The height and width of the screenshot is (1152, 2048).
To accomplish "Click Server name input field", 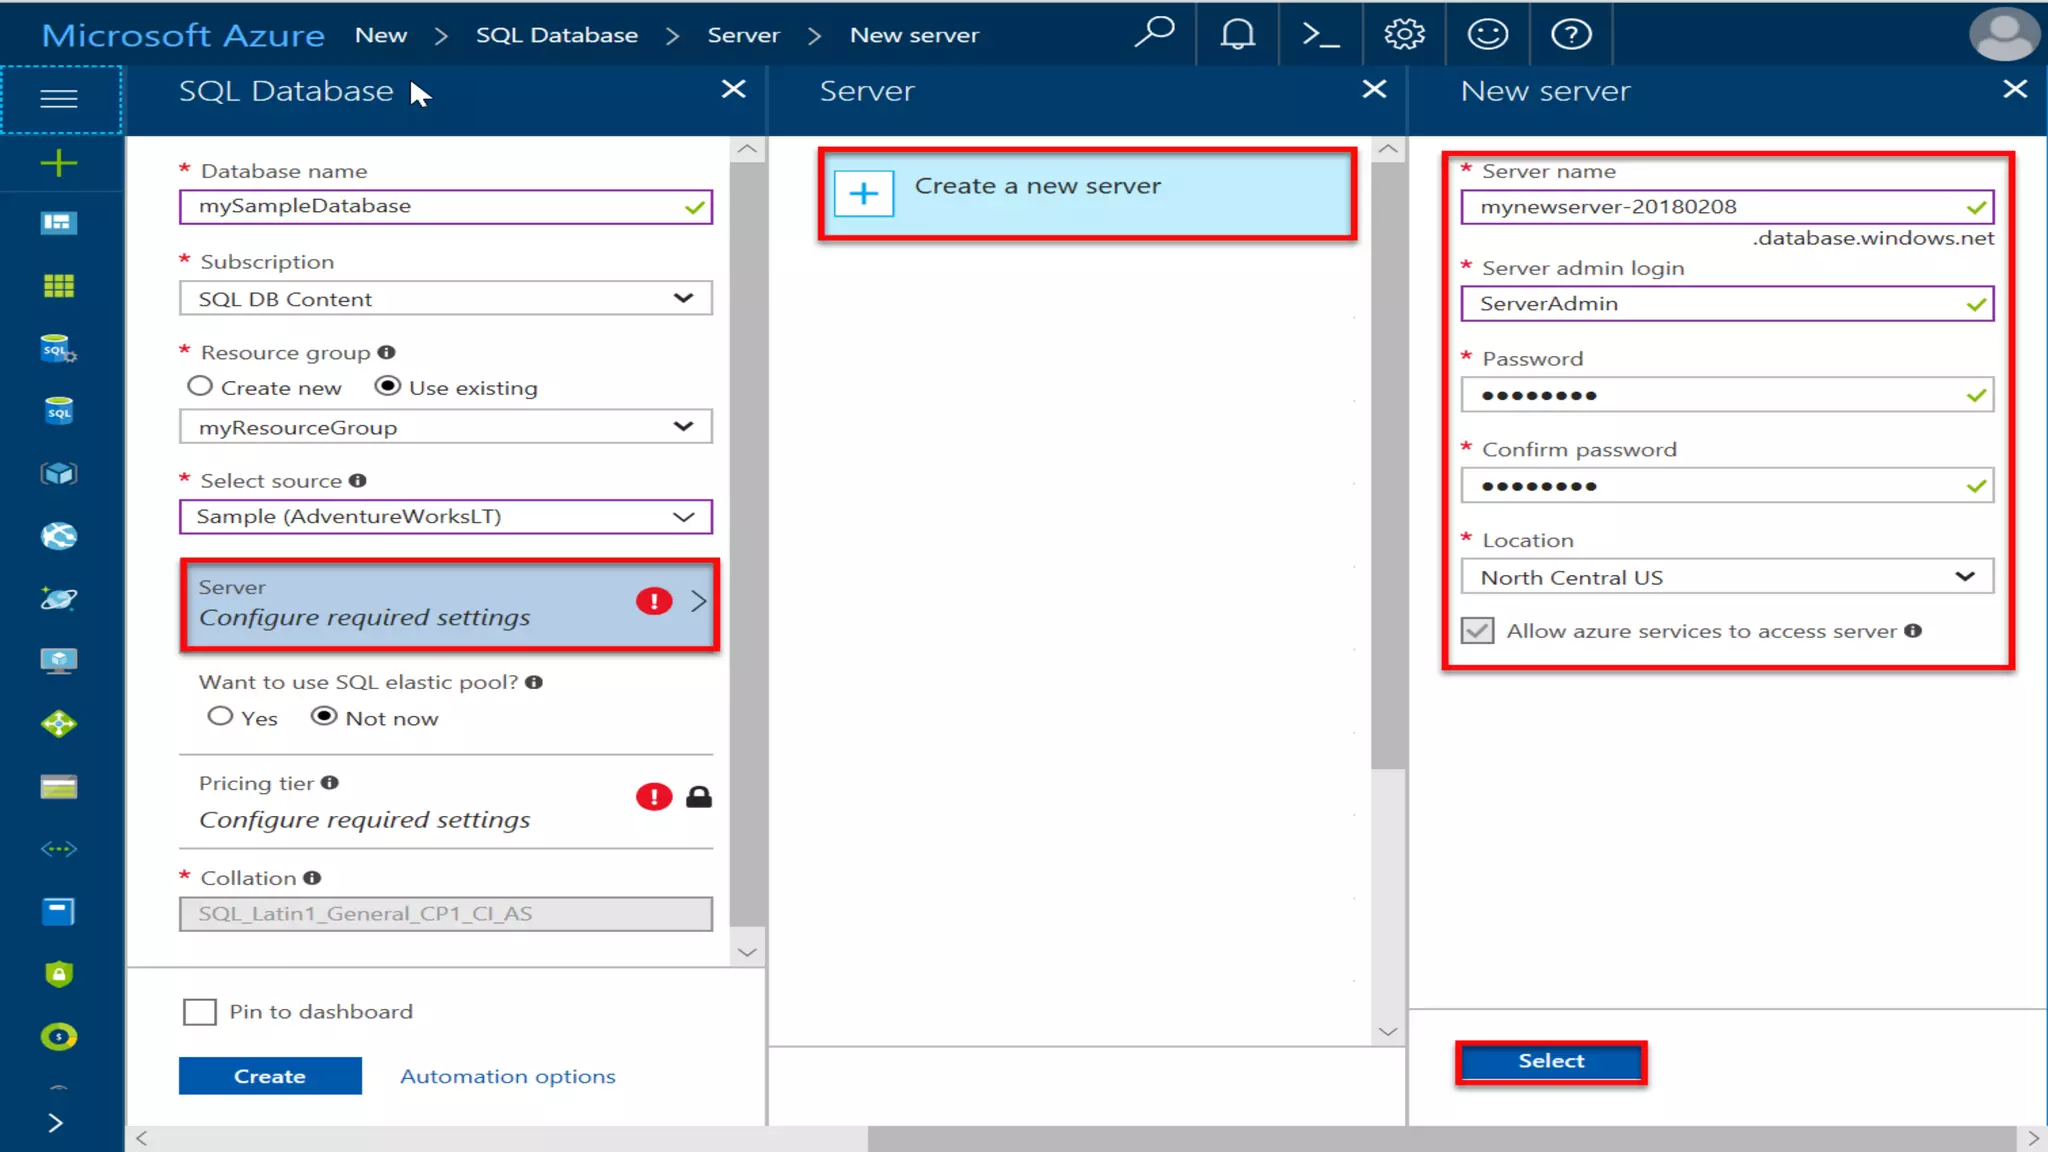I will [1727, 207].
